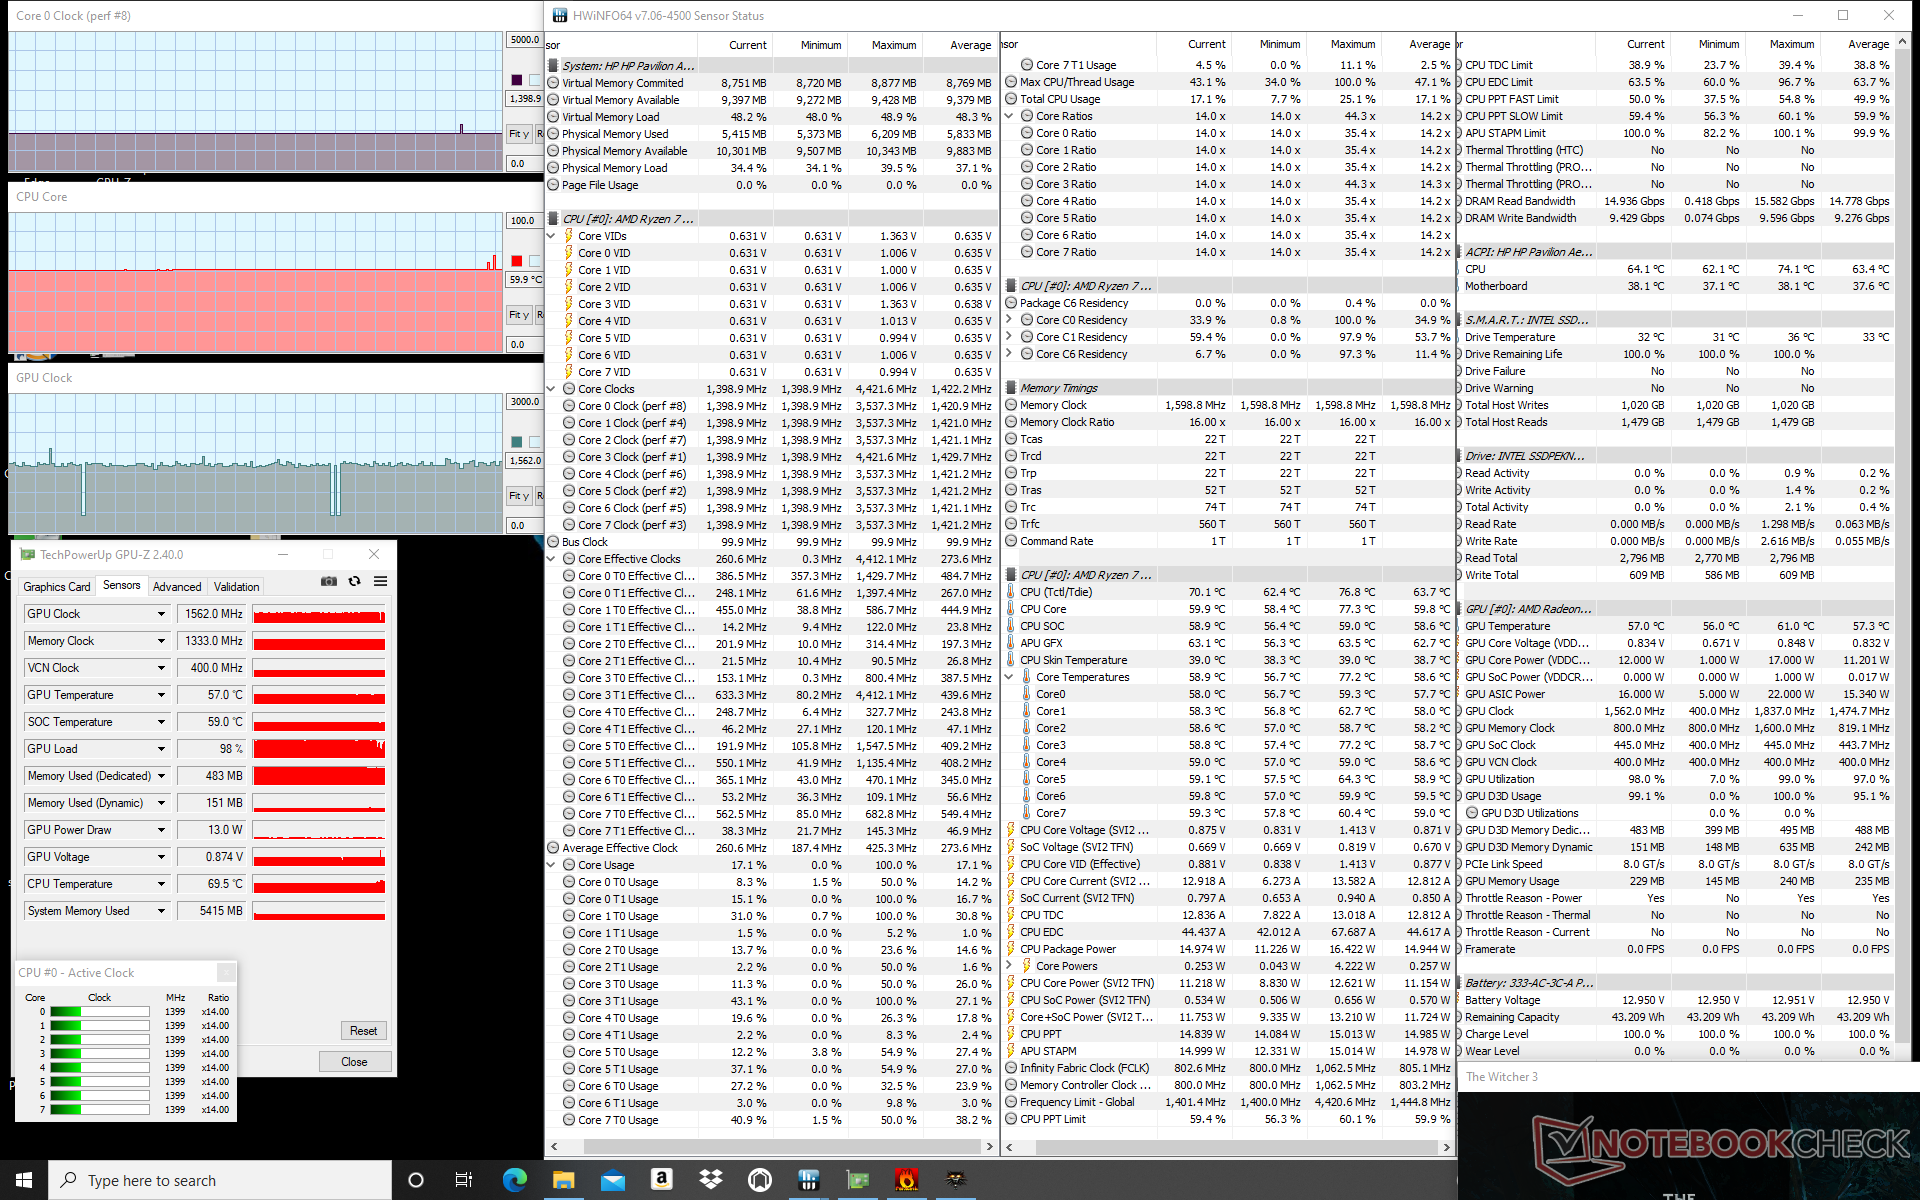Collapse the Core Temperatures tree node
Viewport: 1920px width, 1200px height.
coord(1009,677)
